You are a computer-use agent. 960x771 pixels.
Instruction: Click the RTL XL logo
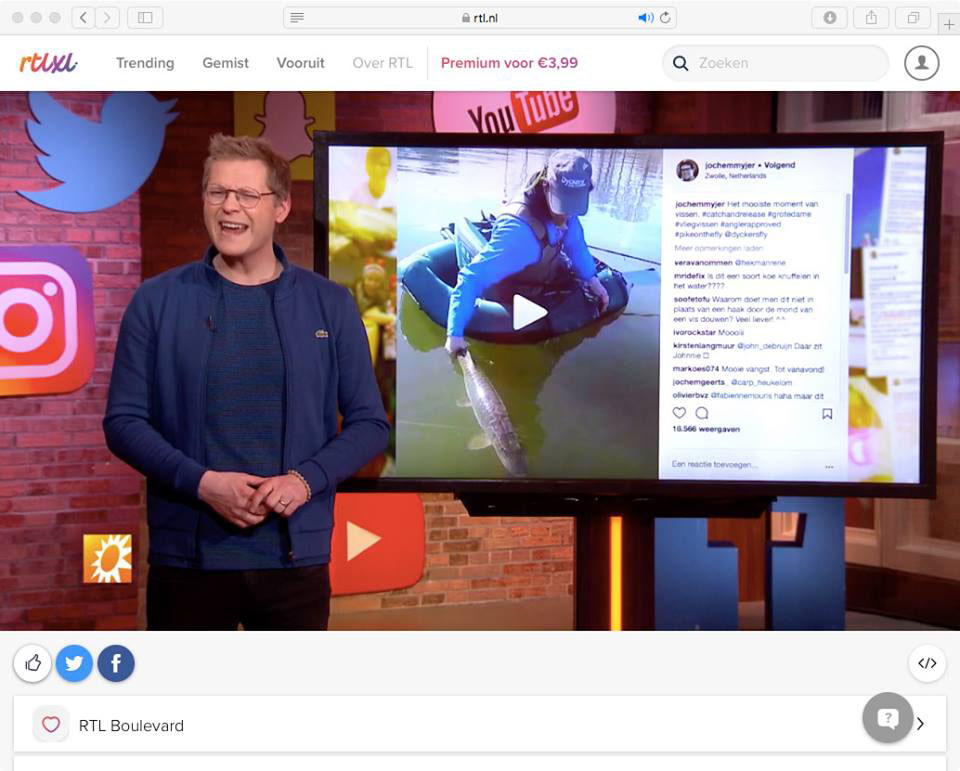coord(48,63)
